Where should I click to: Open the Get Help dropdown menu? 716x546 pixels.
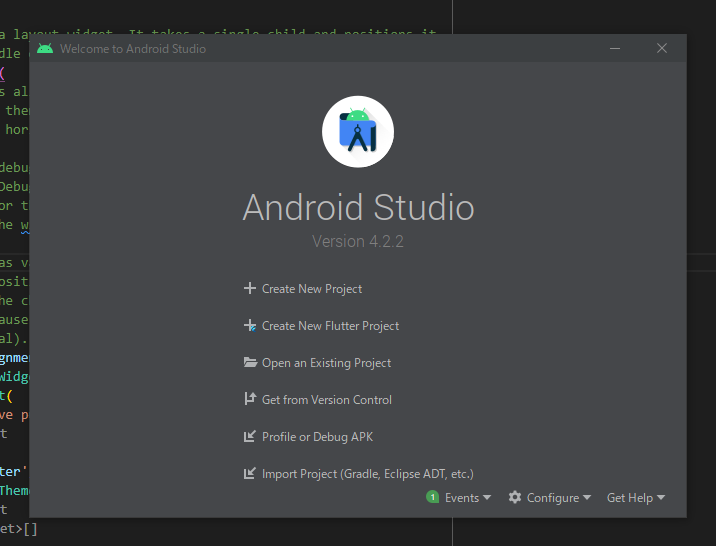coord(636,498)
